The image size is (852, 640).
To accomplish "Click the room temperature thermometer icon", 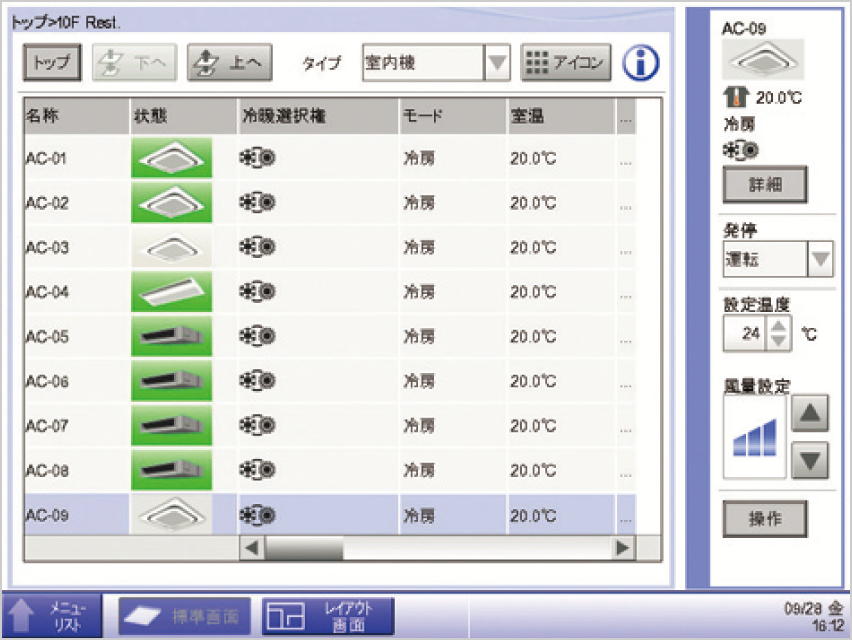I will pos(736,97).
